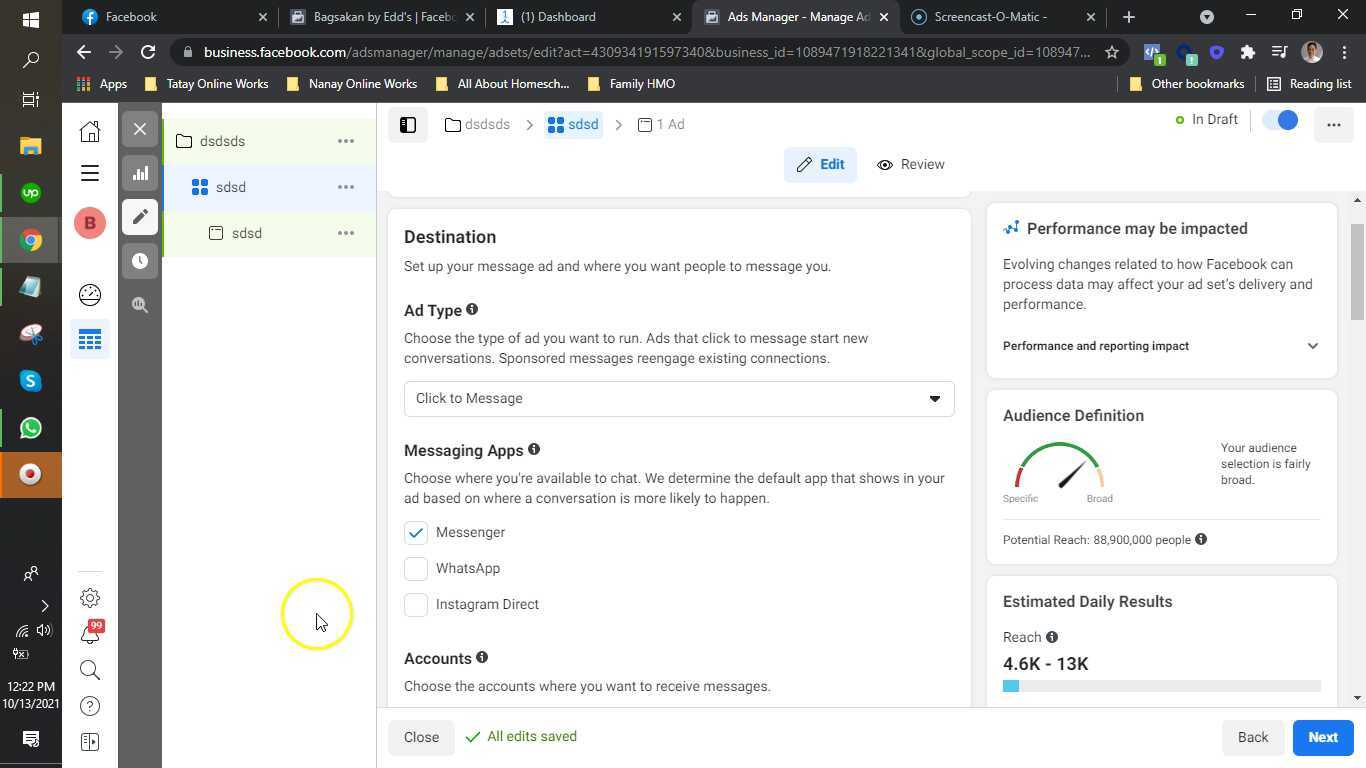Open Chrome tab search dropdown arrow
Screen dimensions: 1366x768
point(1207,17)
